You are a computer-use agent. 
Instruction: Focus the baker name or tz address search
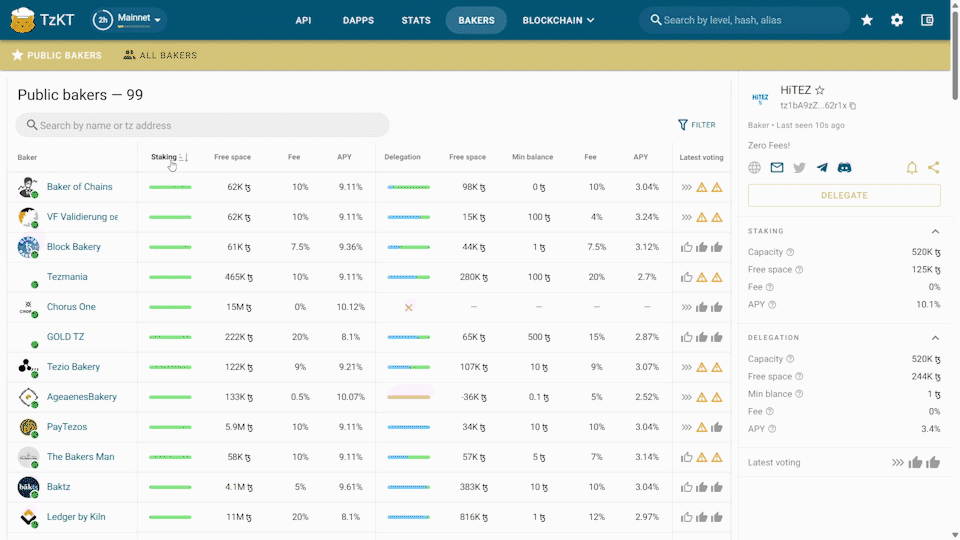point(203,125)
